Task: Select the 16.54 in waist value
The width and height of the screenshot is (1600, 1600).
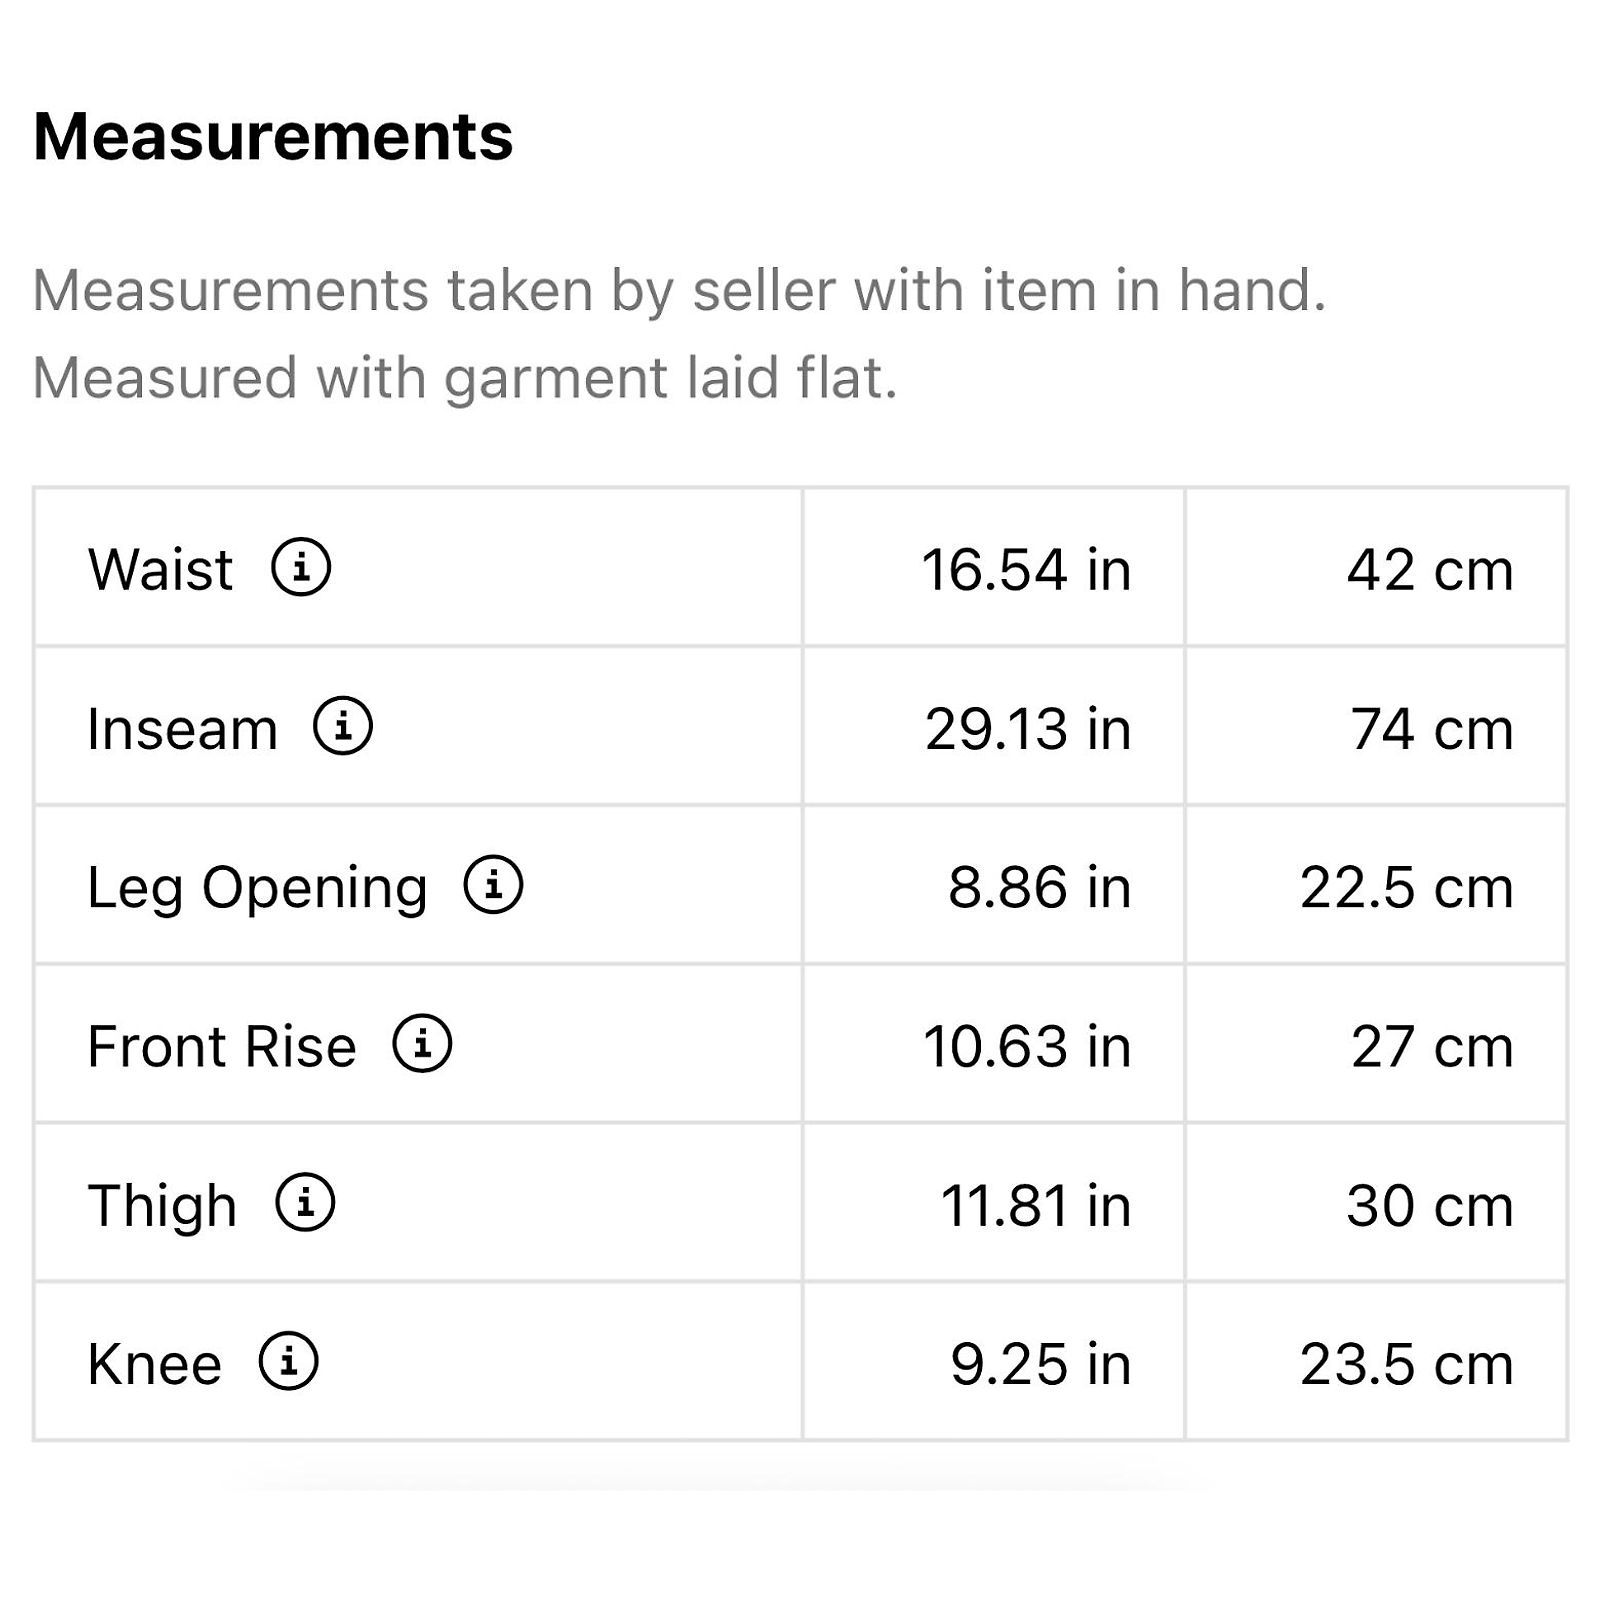Action: point(1026,570)
